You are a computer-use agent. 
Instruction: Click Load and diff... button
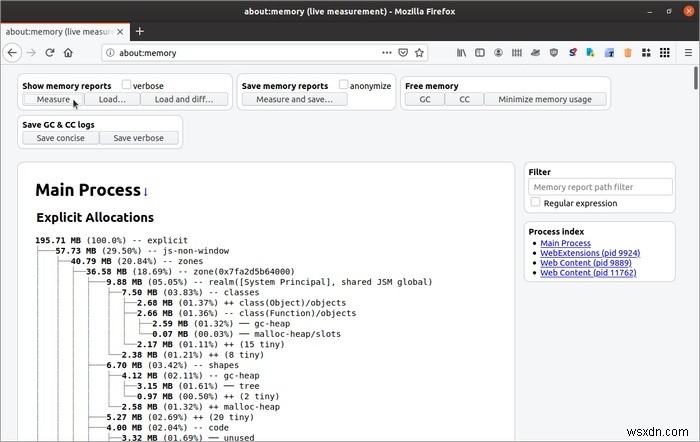[184, 99]
